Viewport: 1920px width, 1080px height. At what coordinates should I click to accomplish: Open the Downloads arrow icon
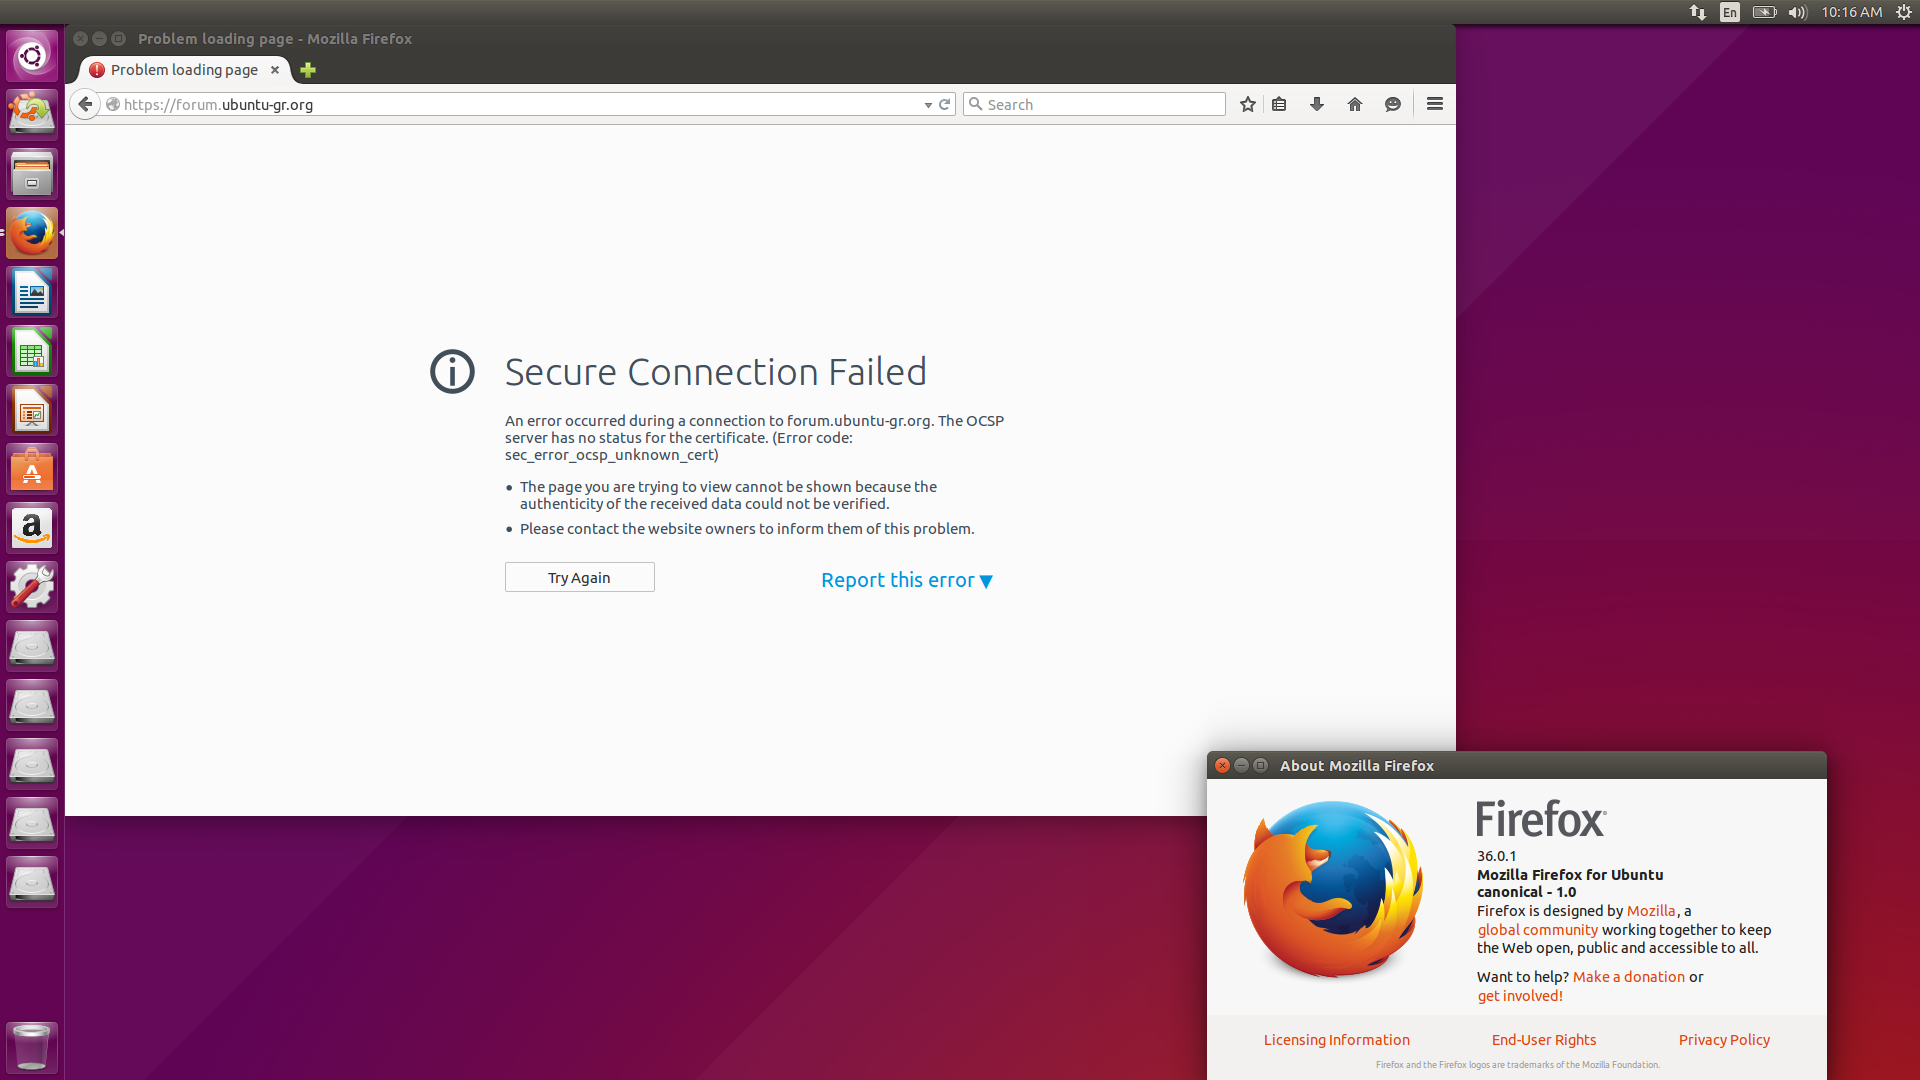click(1317, 104)
